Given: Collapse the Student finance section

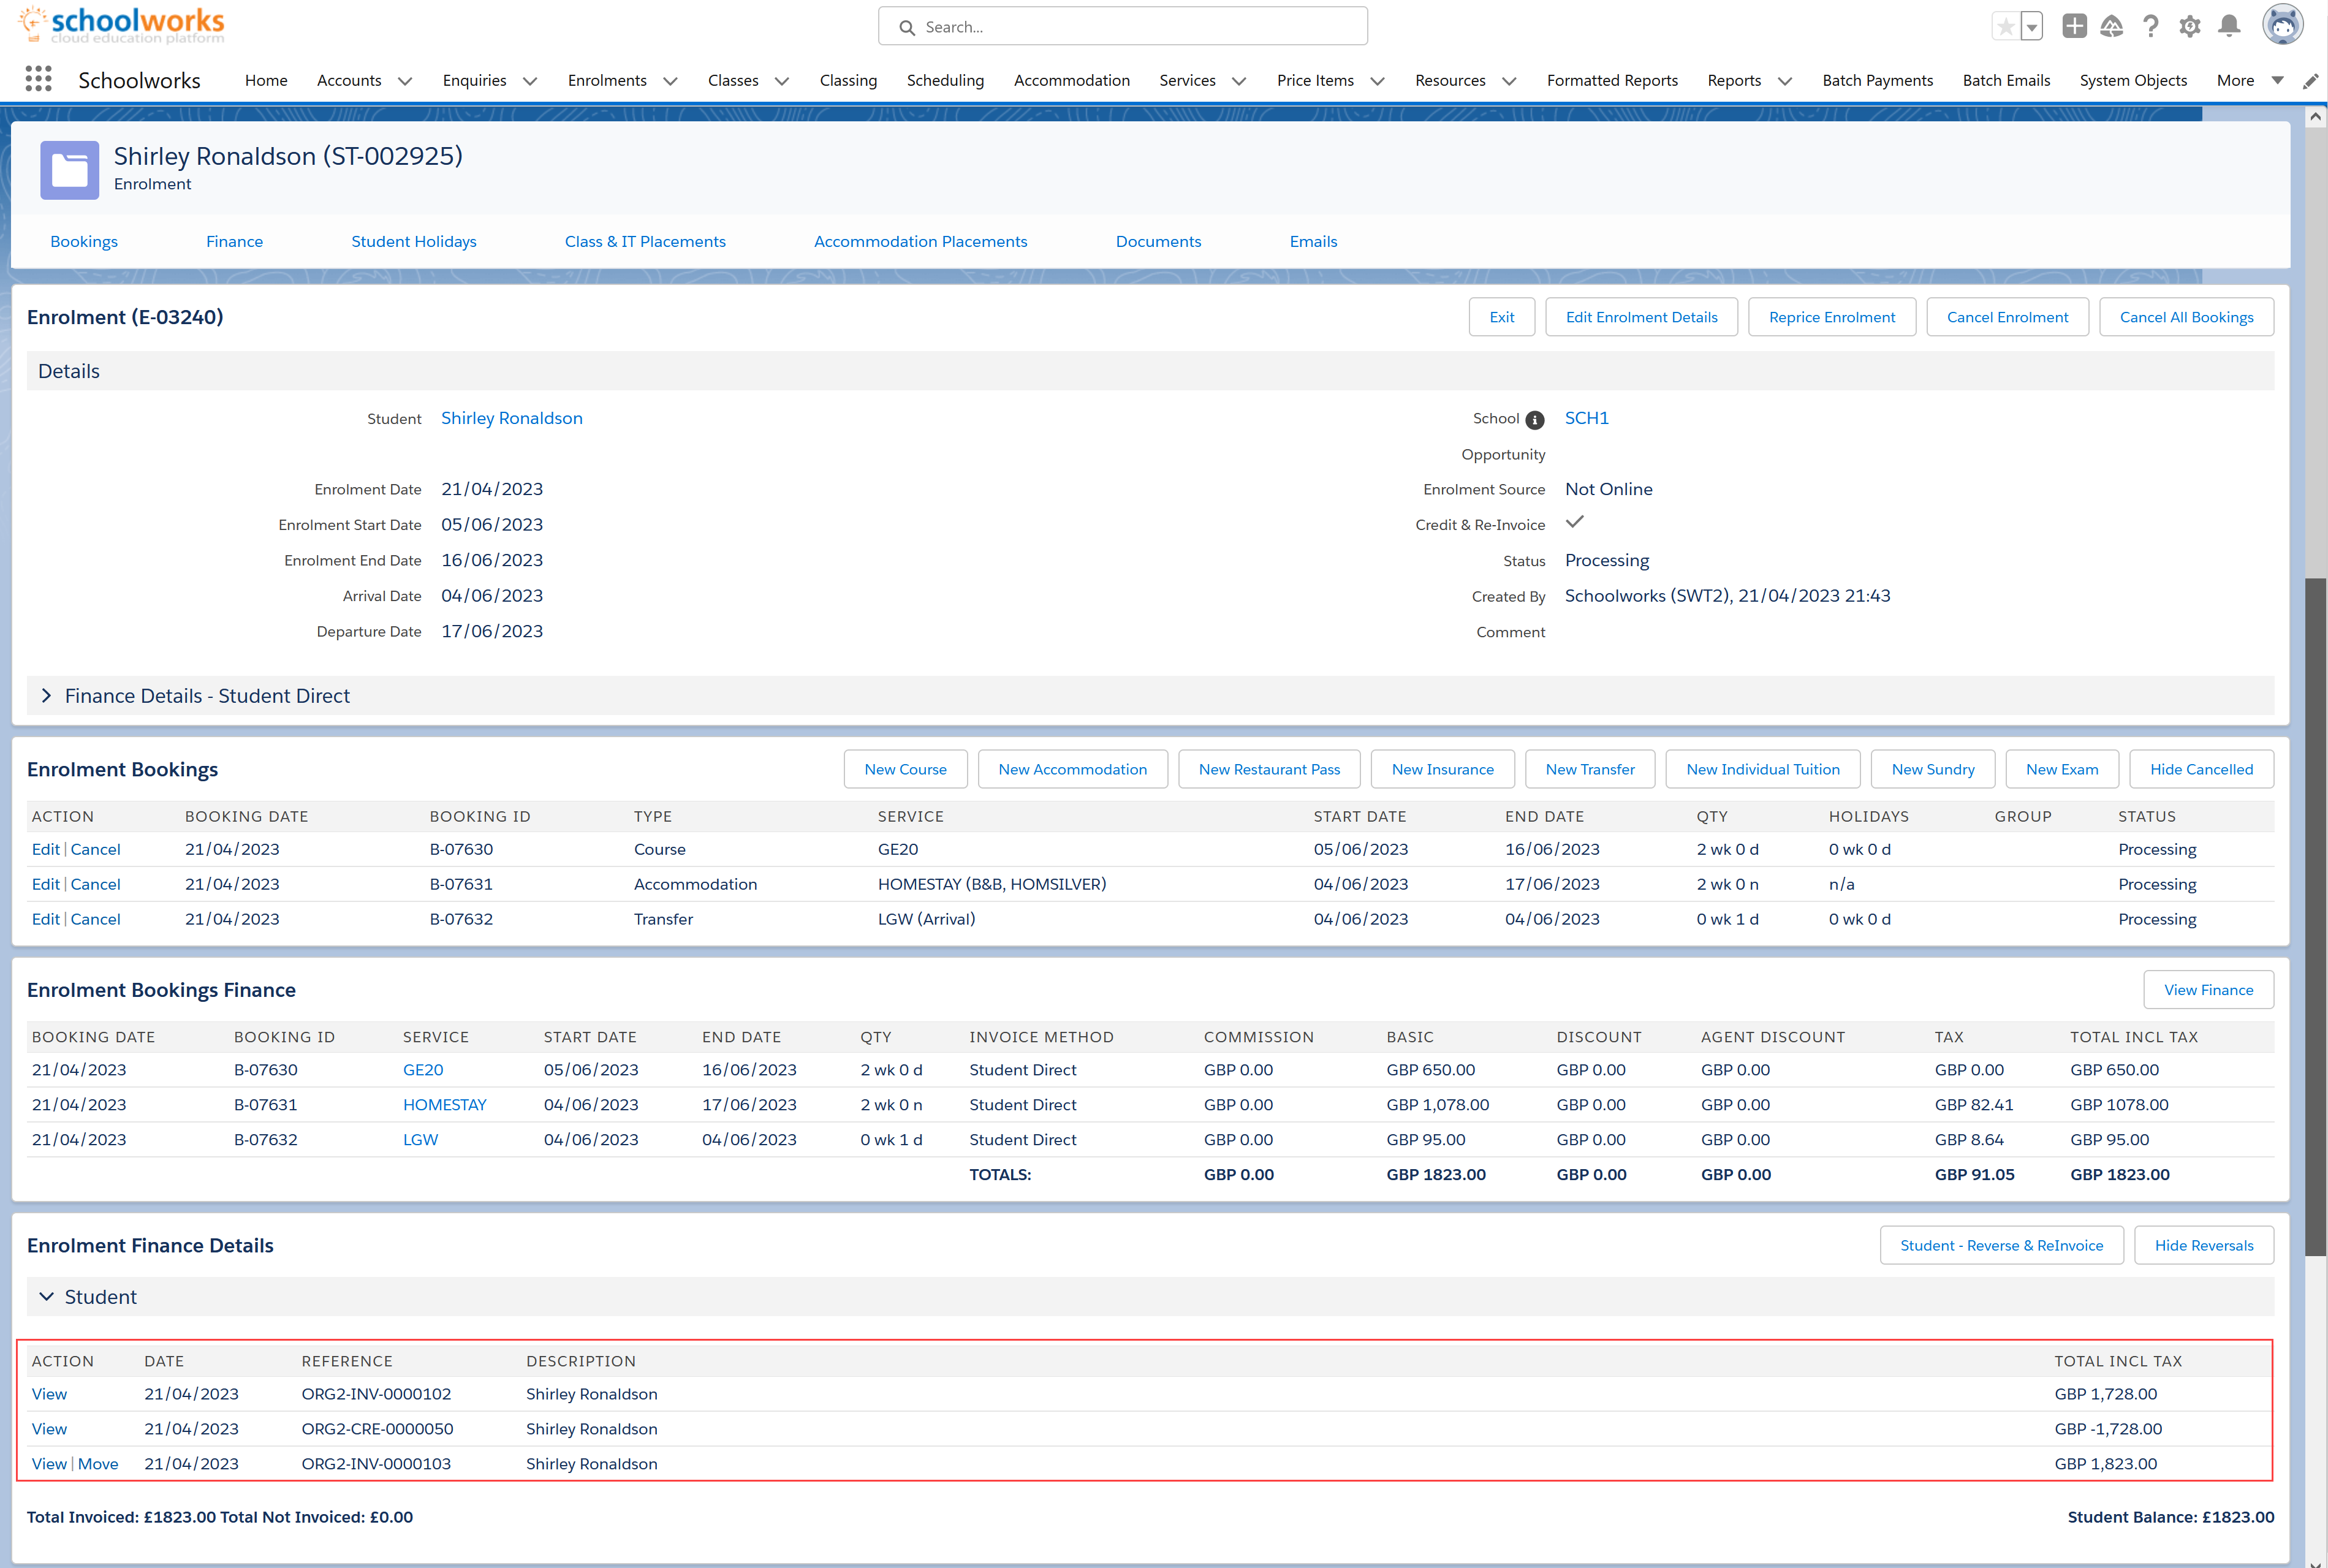Looking at the screenshot, I should coord(46,1297).
